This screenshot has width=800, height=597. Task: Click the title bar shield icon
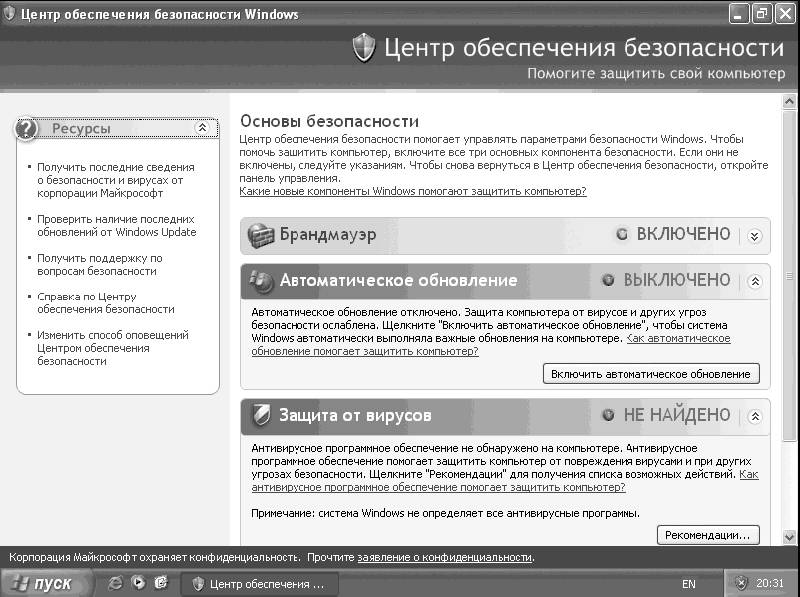[10, 13]
